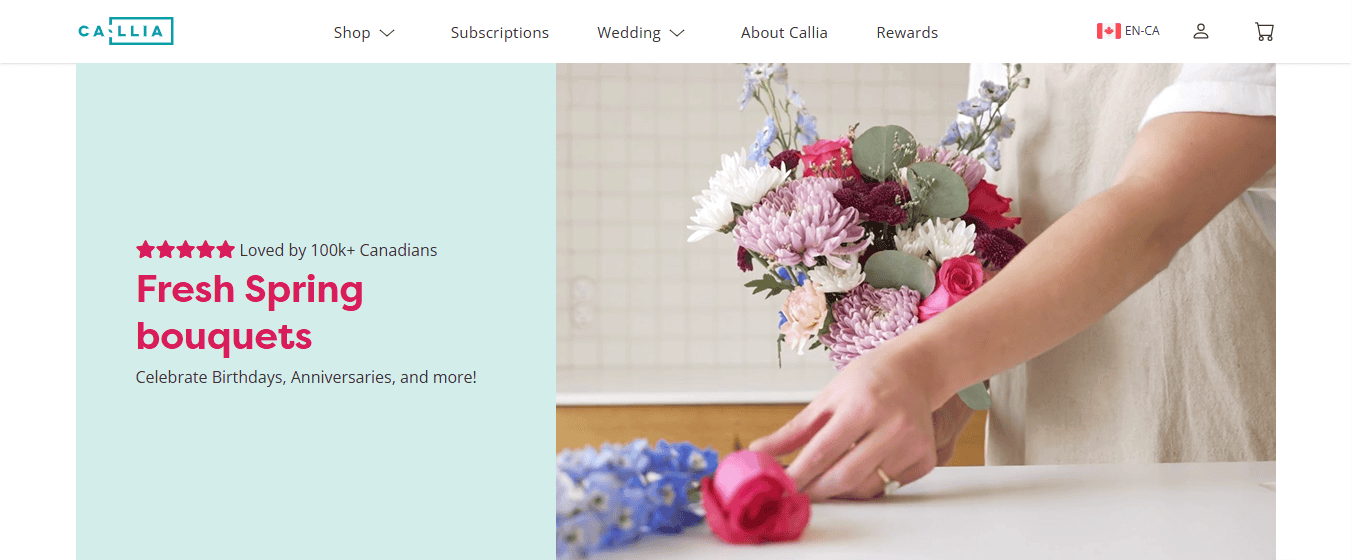Click the pink rose on the table
1352x560 pixels.
pyautogui.click(x=753, y=496)
